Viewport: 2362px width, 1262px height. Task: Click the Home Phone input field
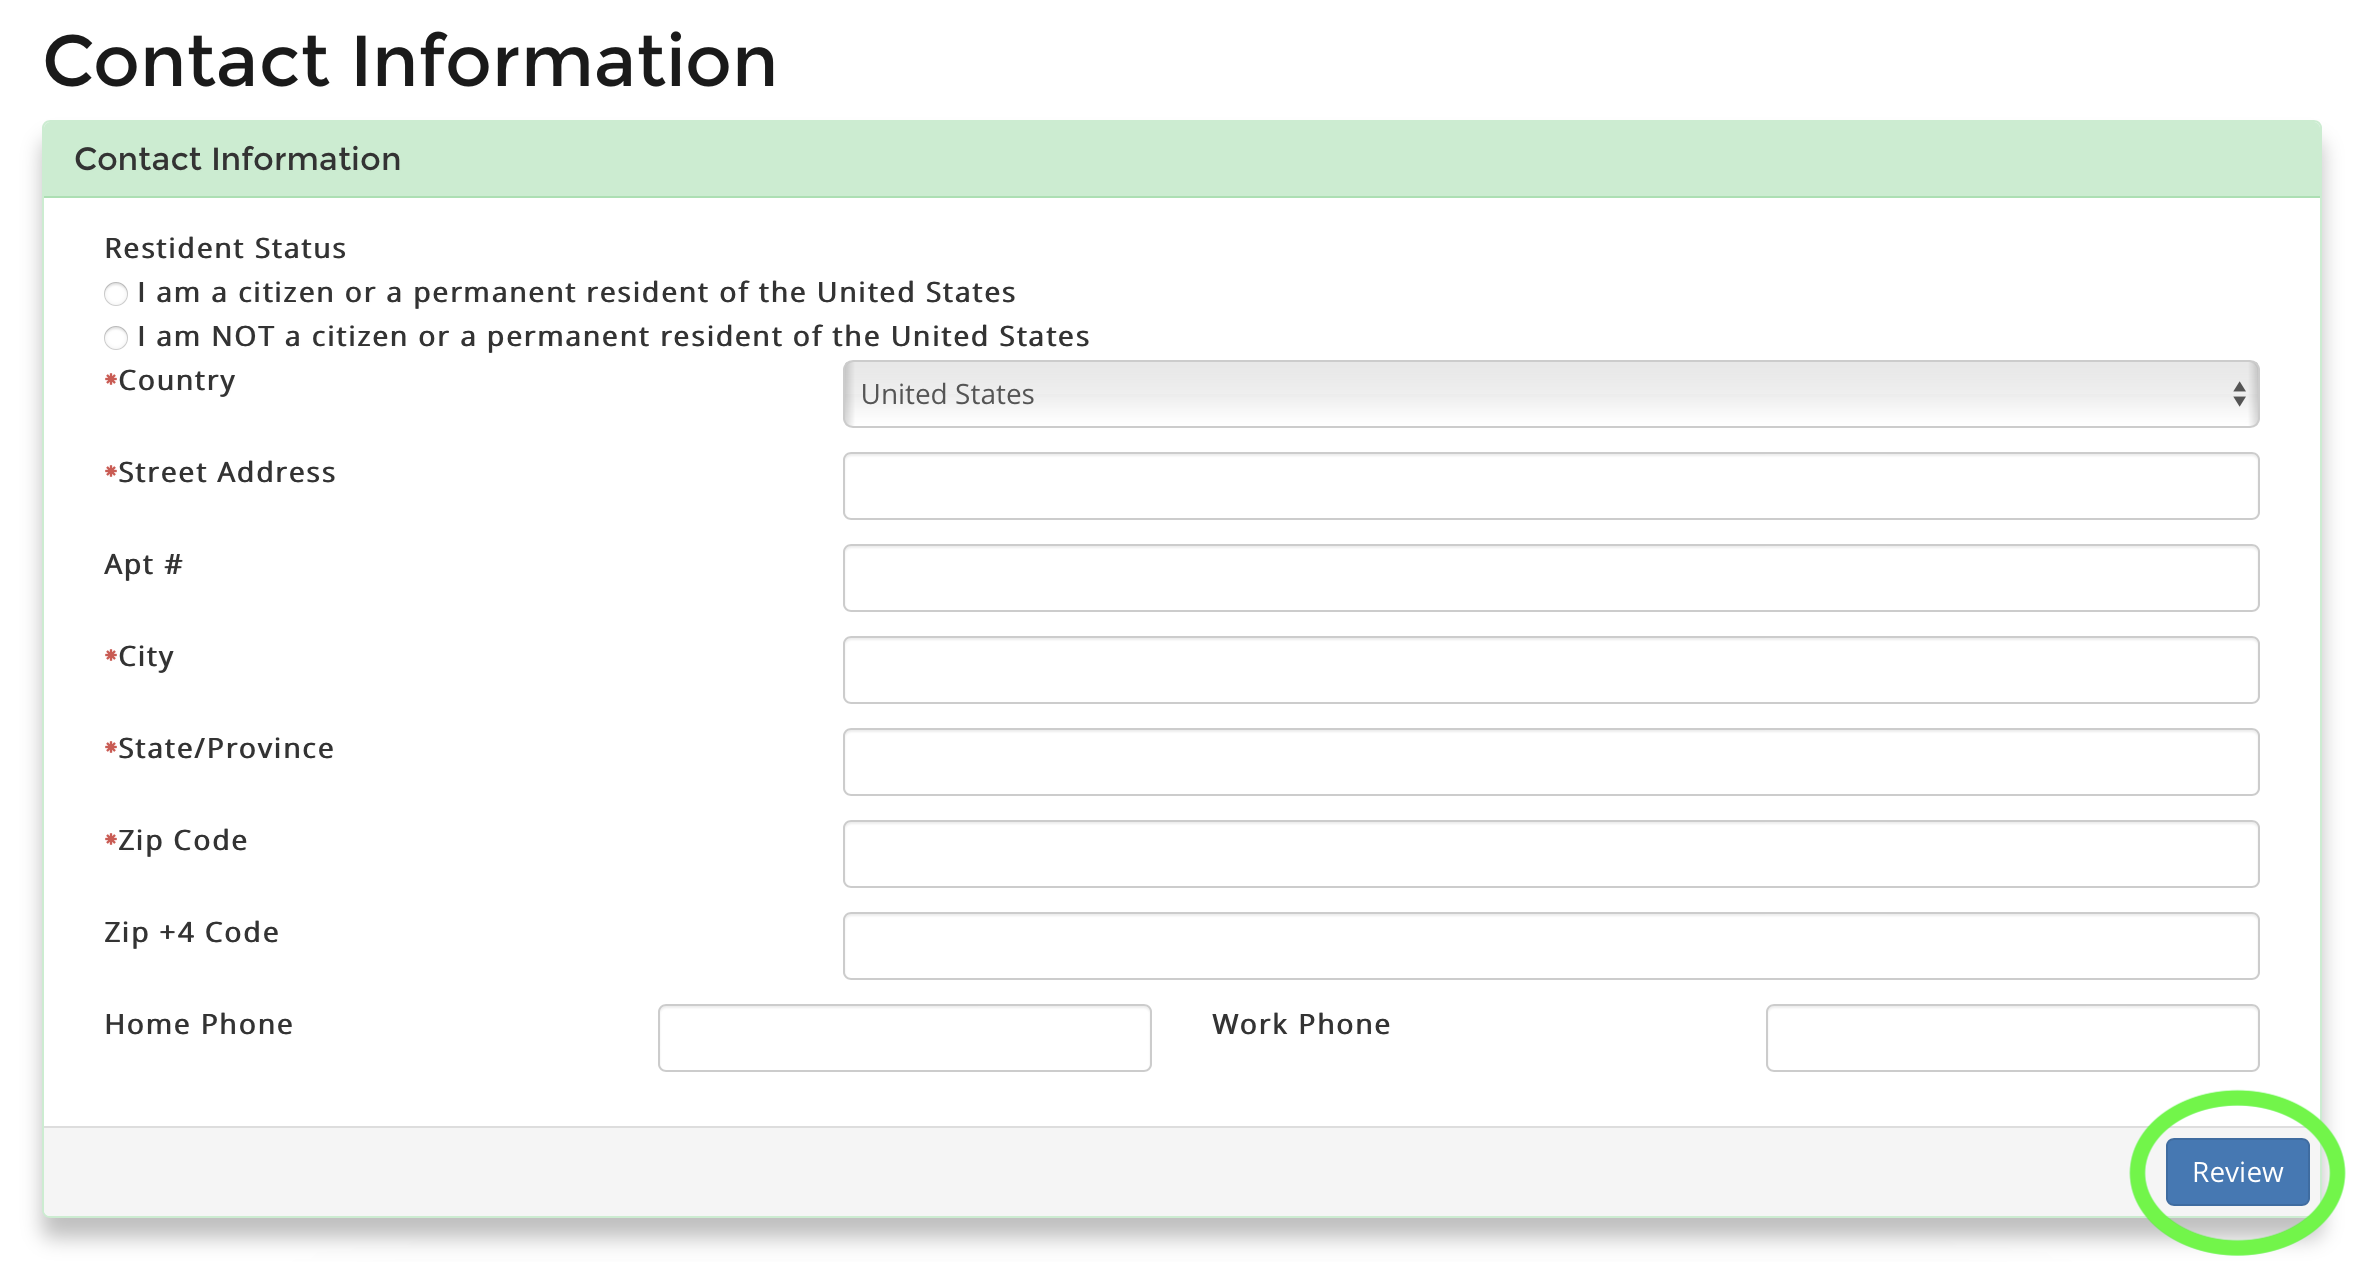tap(903, 1038)
